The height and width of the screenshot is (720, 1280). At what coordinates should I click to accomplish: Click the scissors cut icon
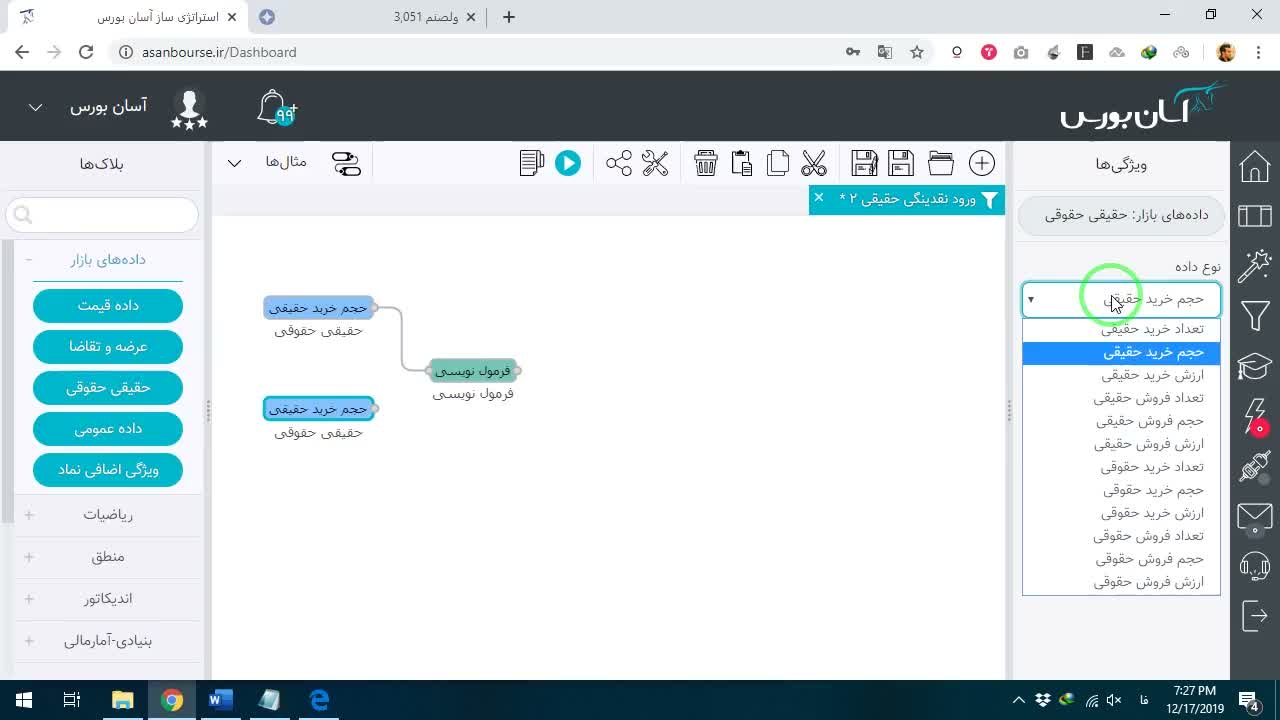814,163
